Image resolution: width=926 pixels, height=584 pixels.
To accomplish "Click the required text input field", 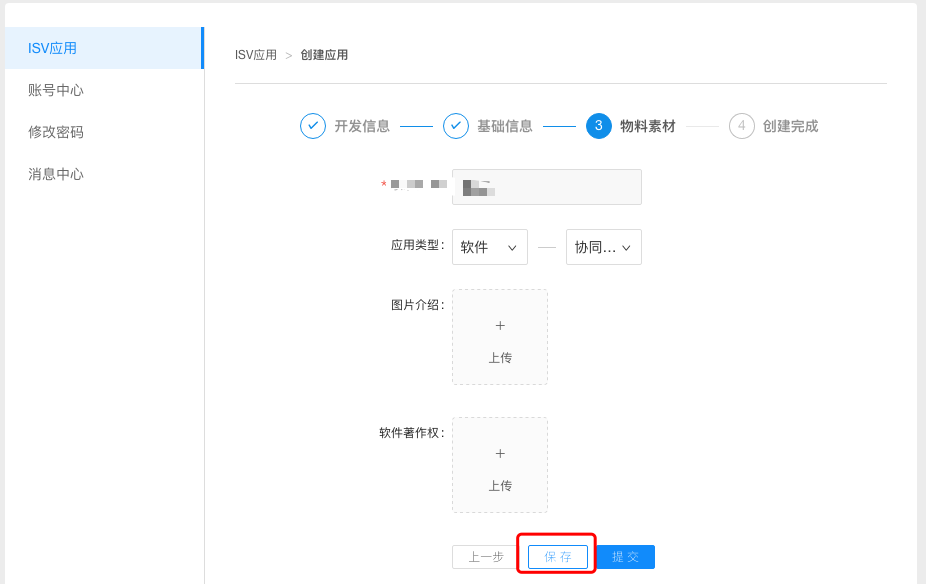I will pyautogui.click(x=547, y=187).
